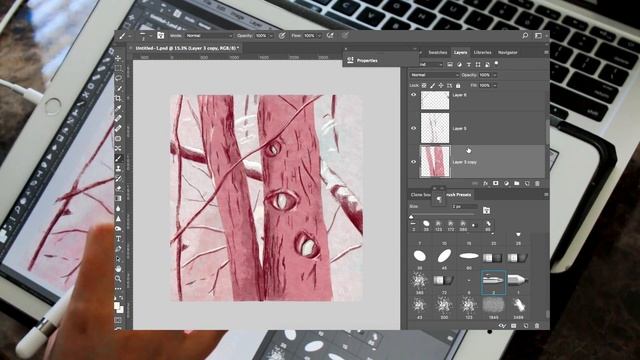Hide Layer 3 copy with its eye icon

pos(413,162)
